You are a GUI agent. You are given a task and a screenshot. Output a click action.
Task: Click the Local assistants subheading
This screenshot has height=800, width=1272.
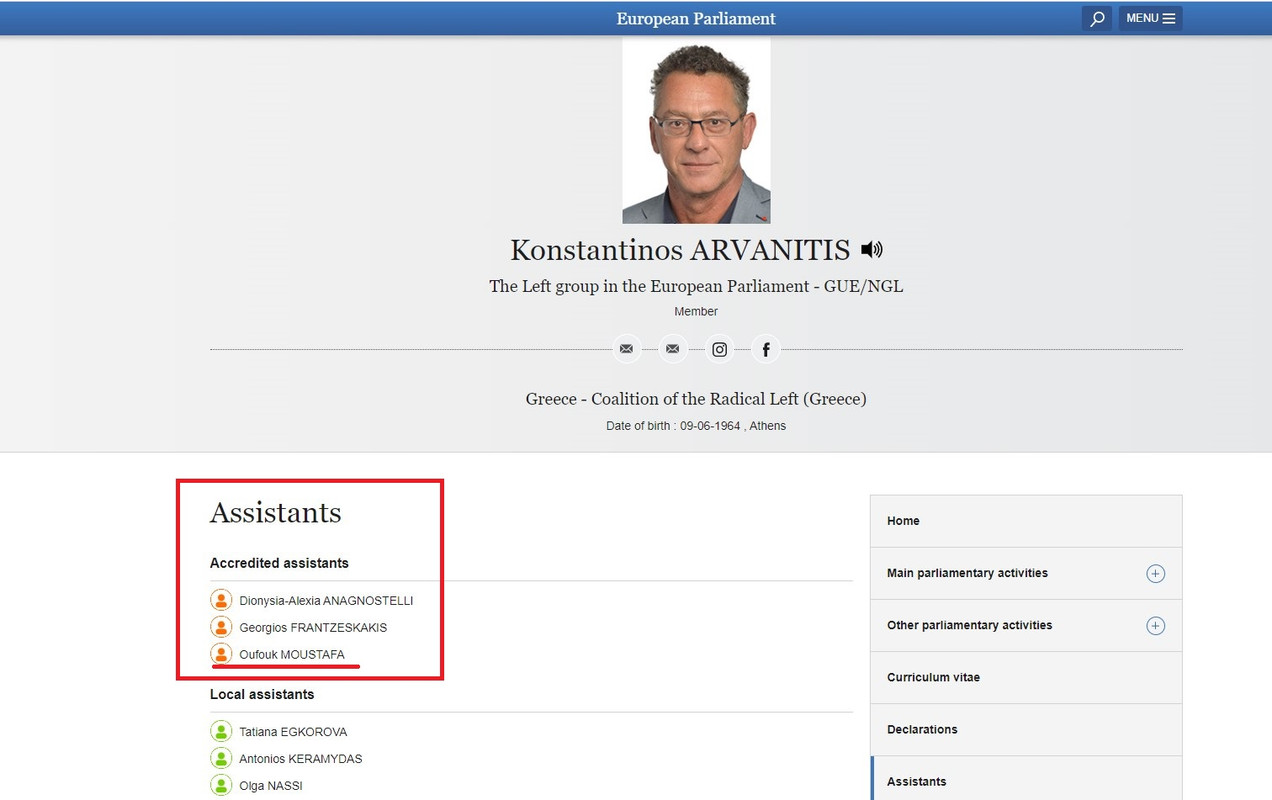coord(262,694)
